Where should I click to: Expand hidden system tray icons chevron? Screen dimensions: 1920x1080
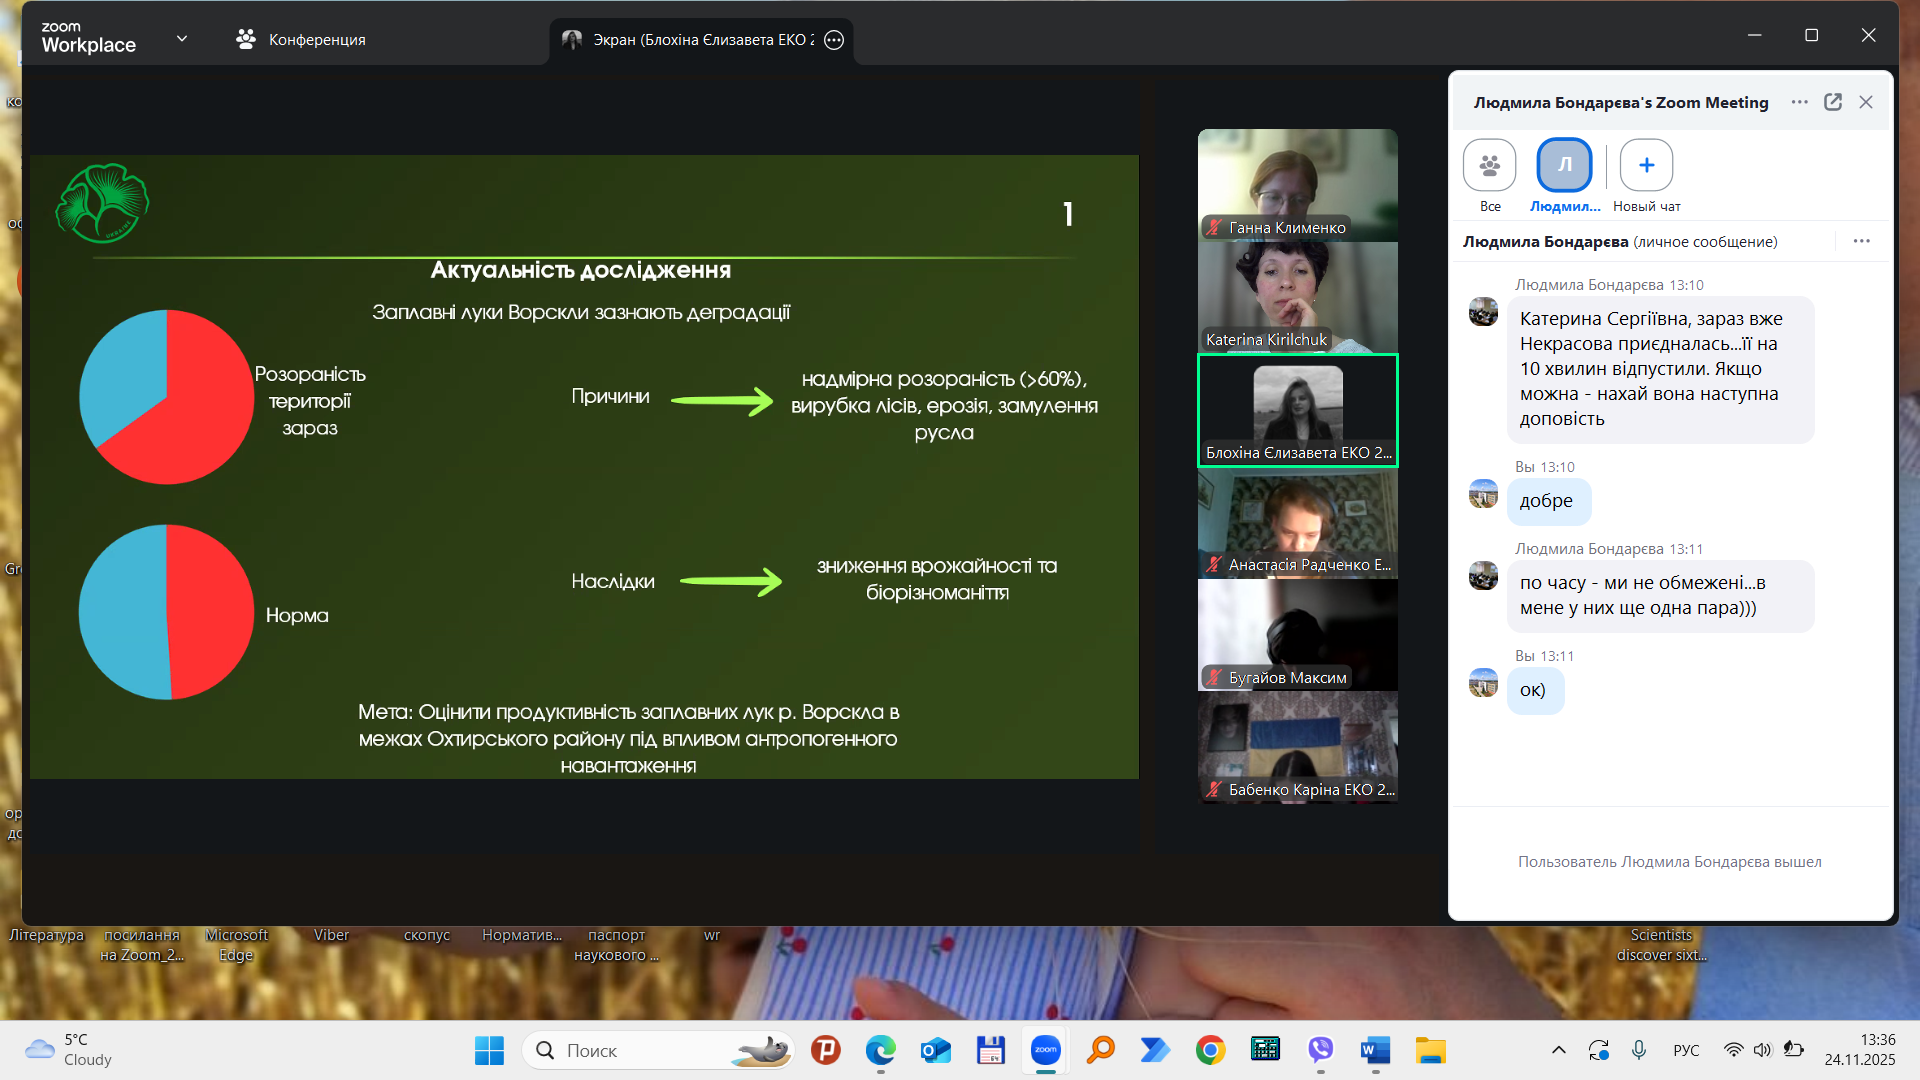1558,1050
